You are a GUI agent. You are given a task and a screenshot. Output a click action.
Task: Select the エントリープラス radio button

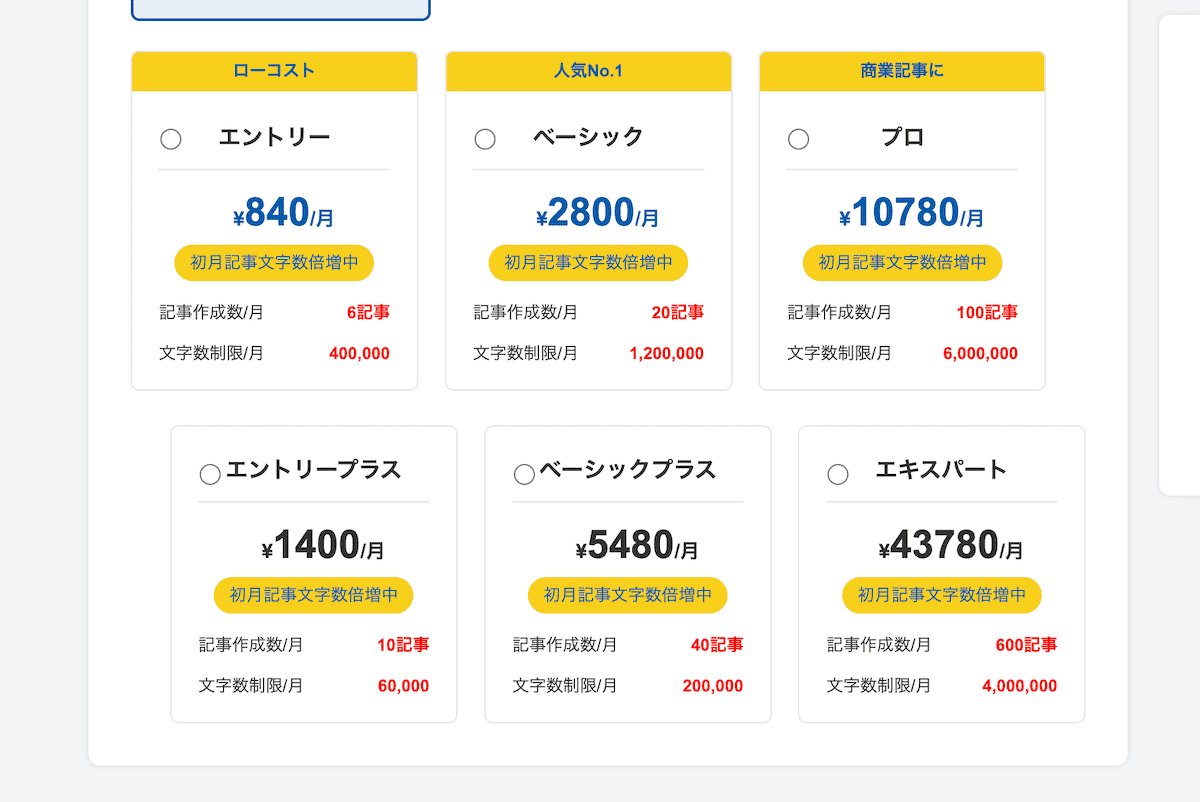pyautogui.click(x=210, y=474)
